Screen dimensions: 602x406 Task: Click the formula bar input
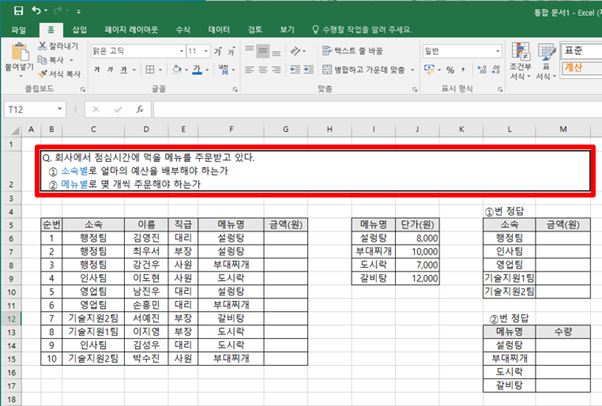click(x=377, y=110)
